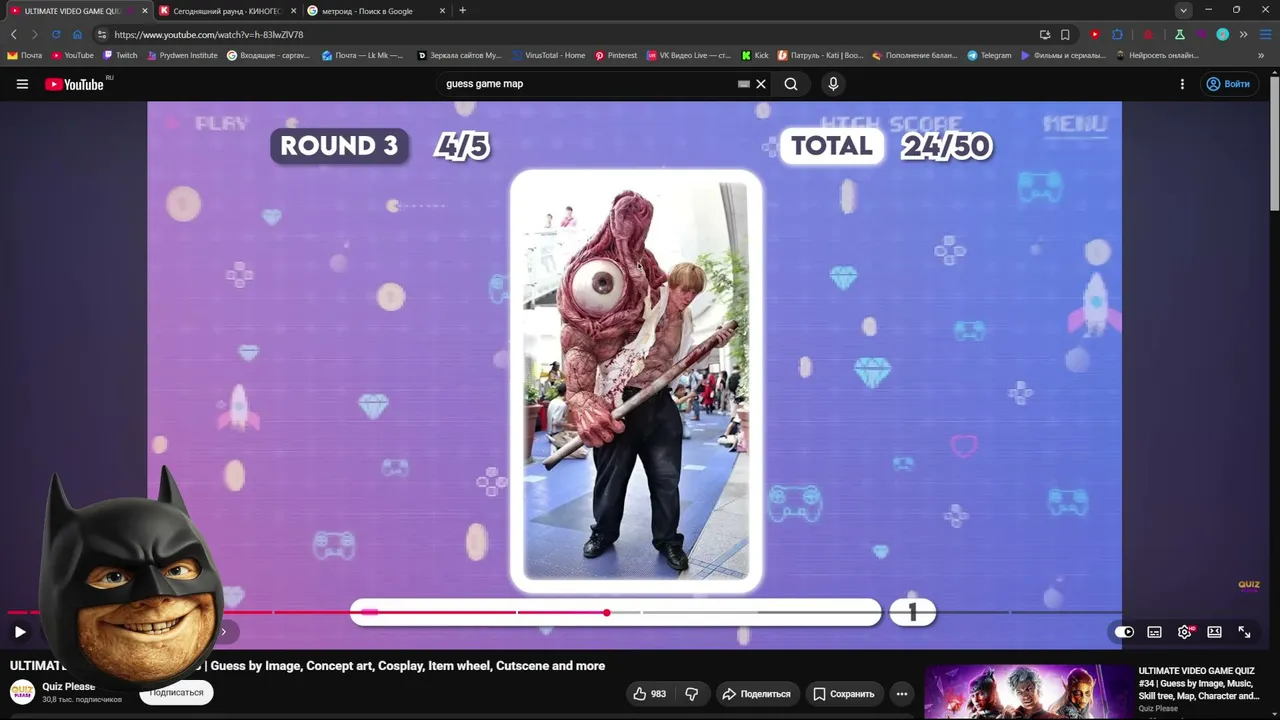
Task: Show hidden bookmarks overflow chevron
Action: click(x=1261, y=55)
